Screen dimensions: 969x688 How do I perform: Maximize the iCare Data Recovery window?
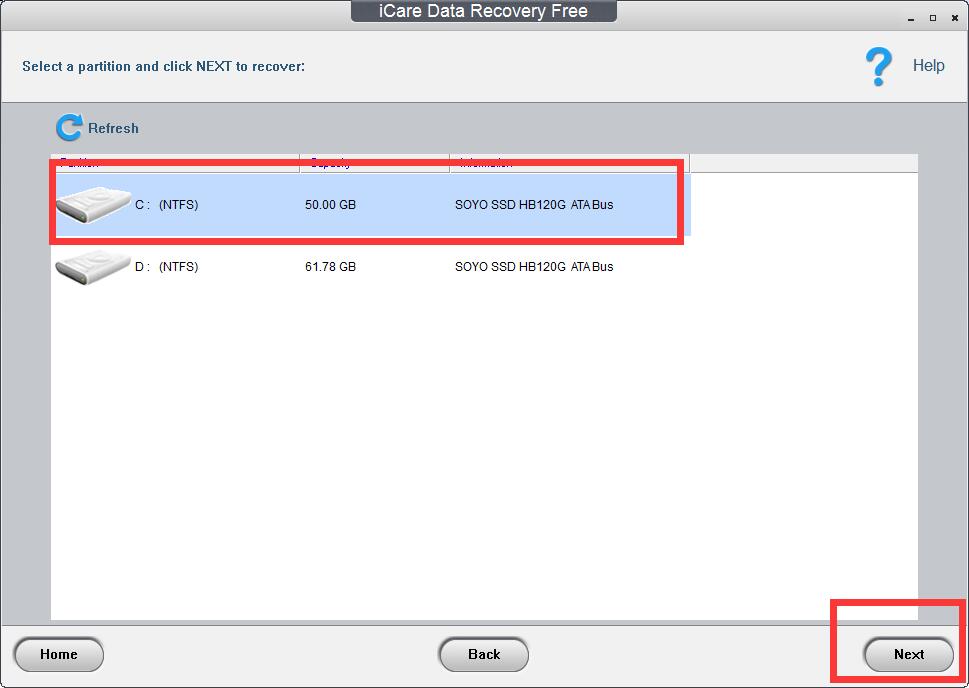[933, 19]
